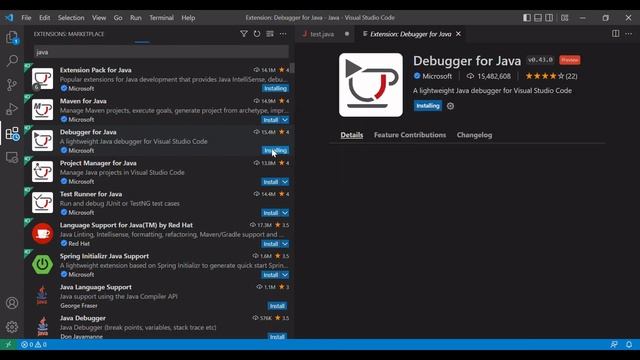
Task: Expand Spring Initializr install options
Action: tap(285, 275)
